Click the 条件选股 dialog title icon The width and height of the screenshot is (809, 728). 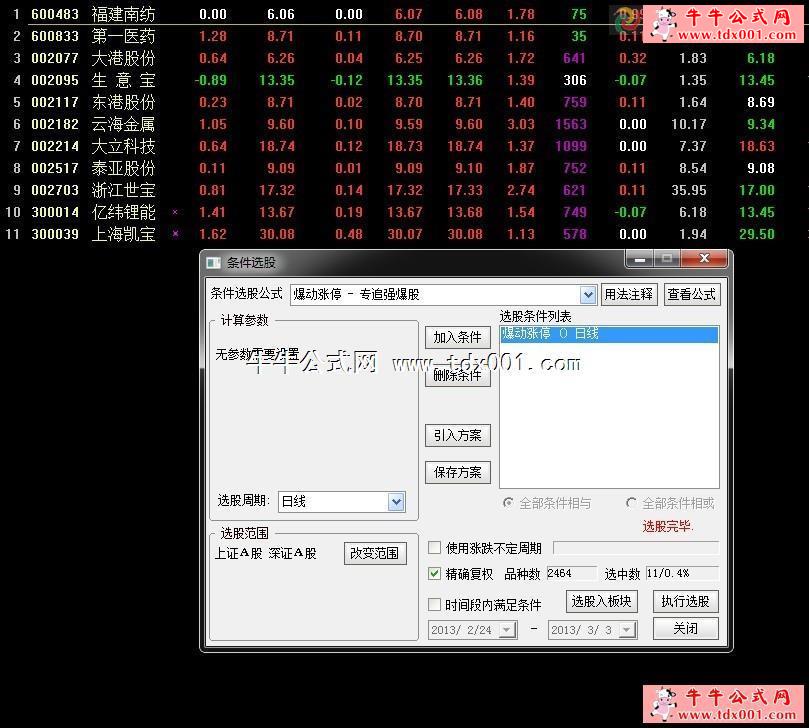[x=213, y=263]
